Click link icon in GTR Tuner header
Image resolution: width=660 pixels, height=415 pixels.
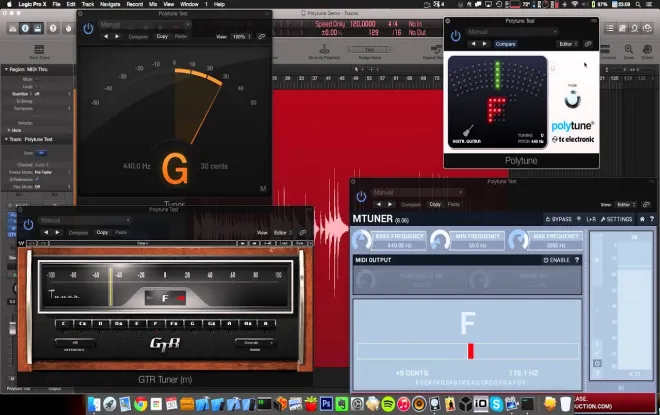pos(303,232)
